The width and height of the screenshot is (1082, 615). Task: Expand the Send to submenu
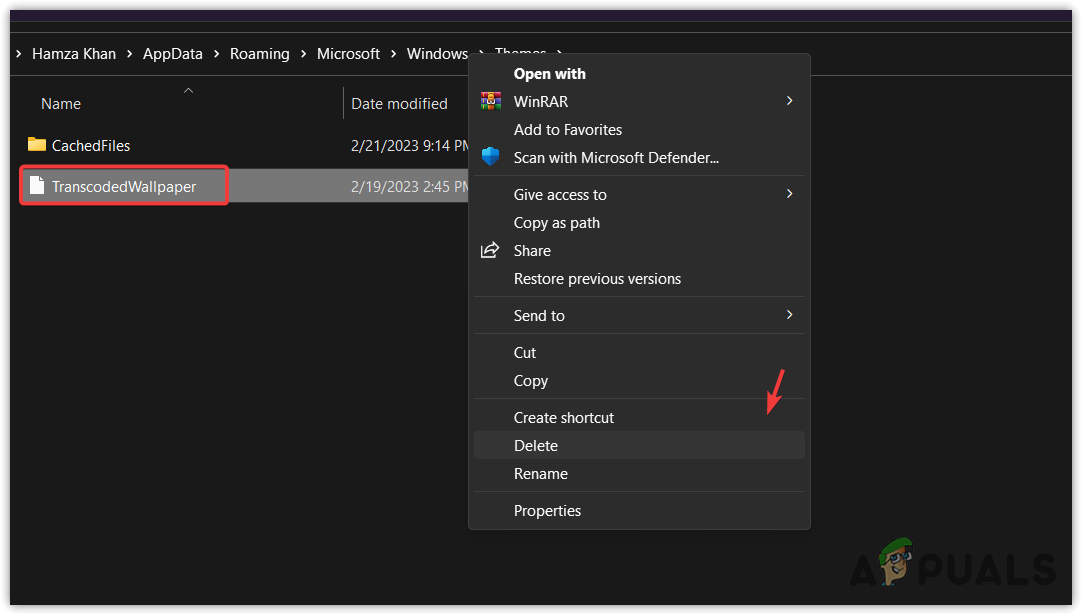[x=789, y=315]
